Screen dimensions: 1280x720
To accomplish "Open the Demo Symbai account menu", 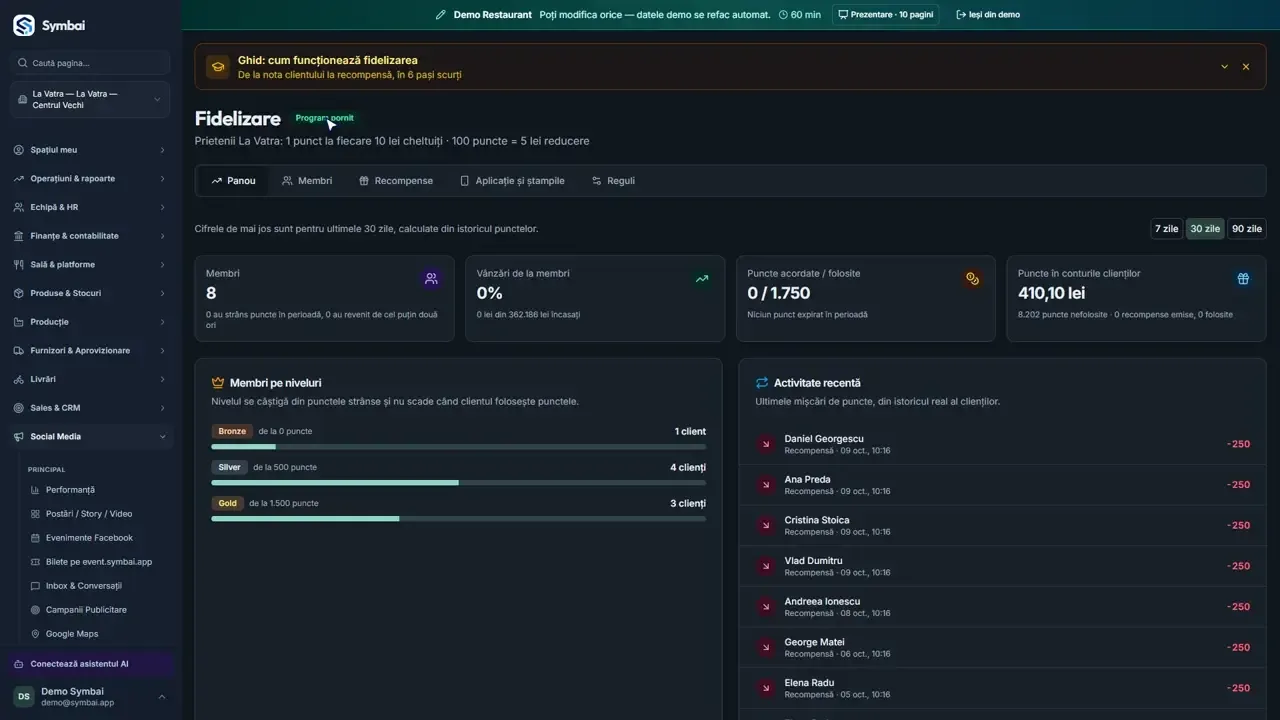I will point(90,696).
